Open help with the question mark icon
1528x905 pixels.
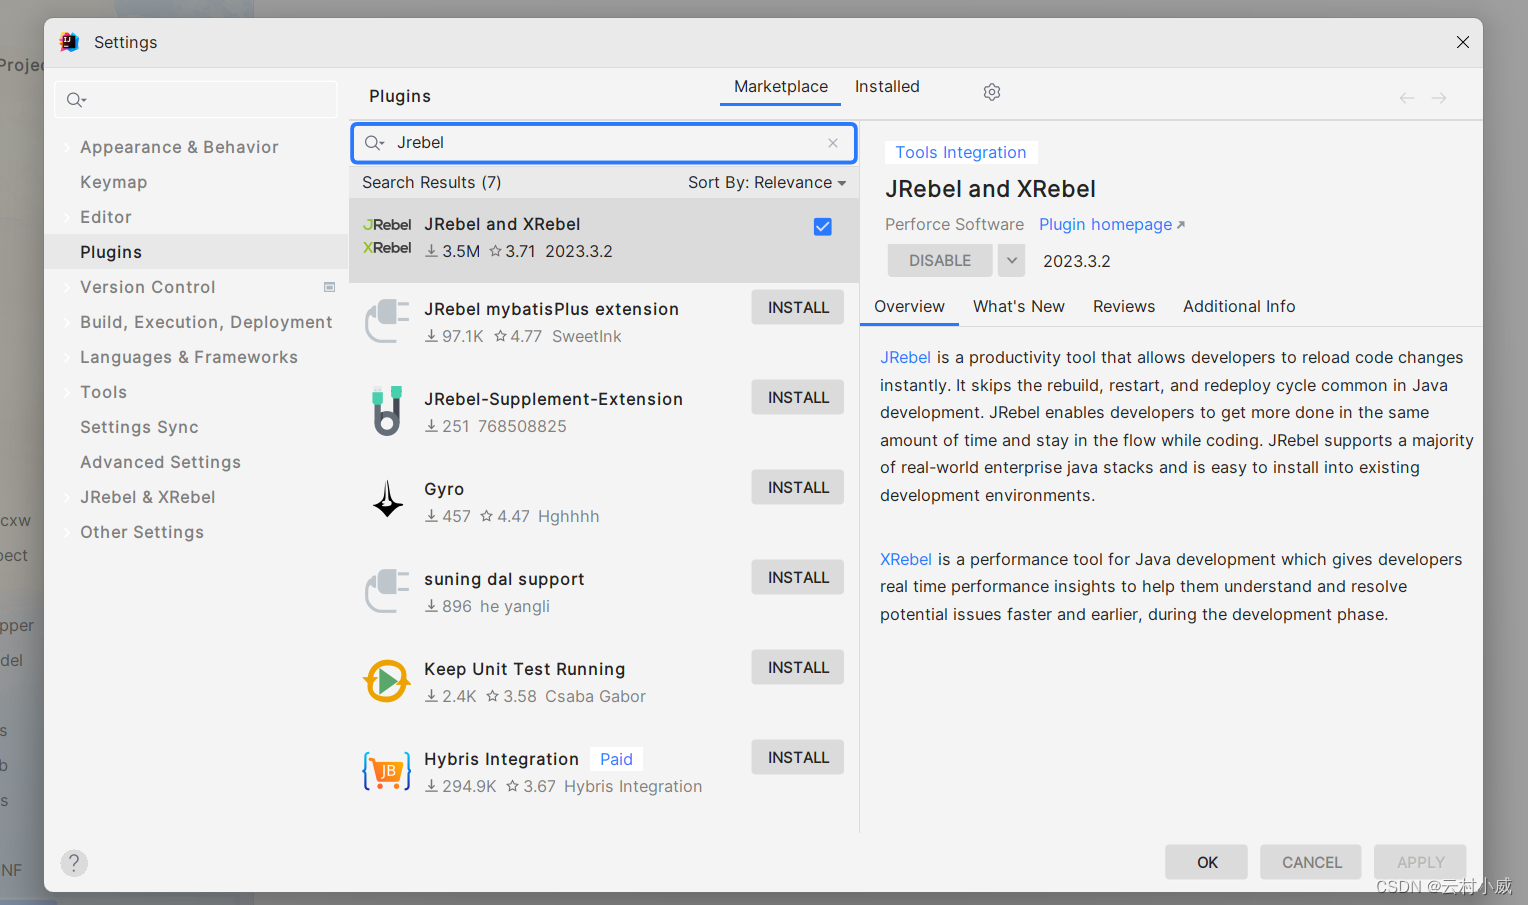click(74, 863)
